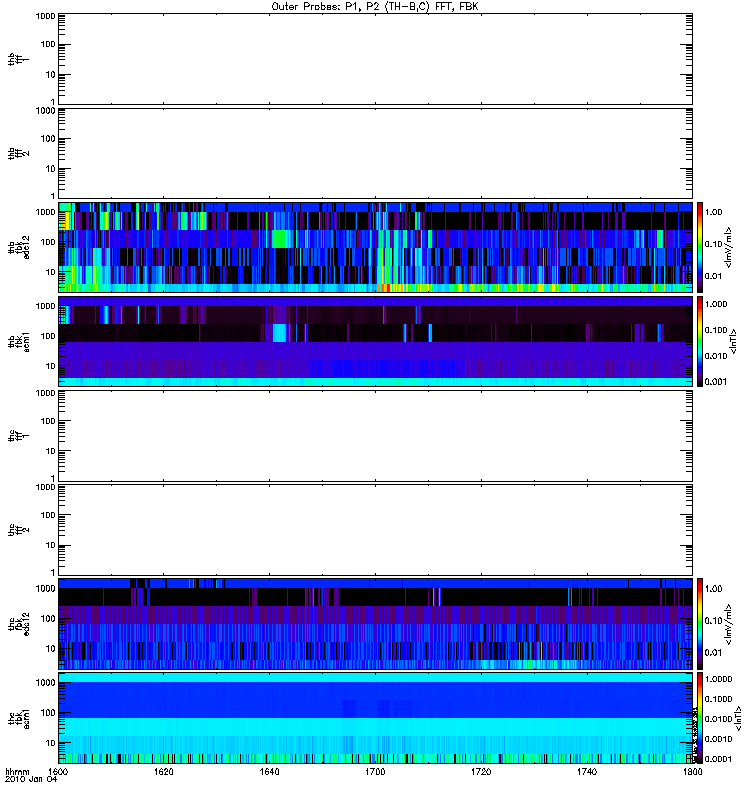This screenshot has height=800, width=750.
Task: Click inside the thb fbk edc12 spectrogram
Action: 375,247
